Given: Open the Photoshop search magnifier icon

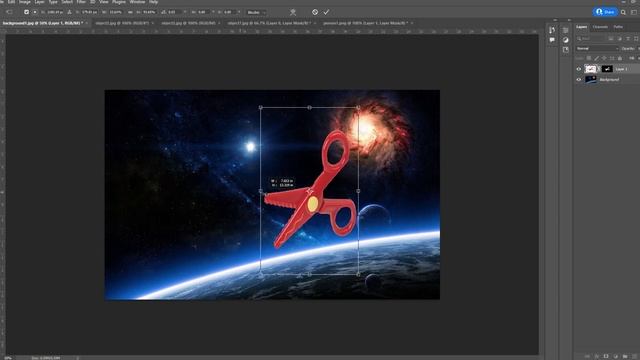Looking at the screenshot, I should tap(623, 12).
